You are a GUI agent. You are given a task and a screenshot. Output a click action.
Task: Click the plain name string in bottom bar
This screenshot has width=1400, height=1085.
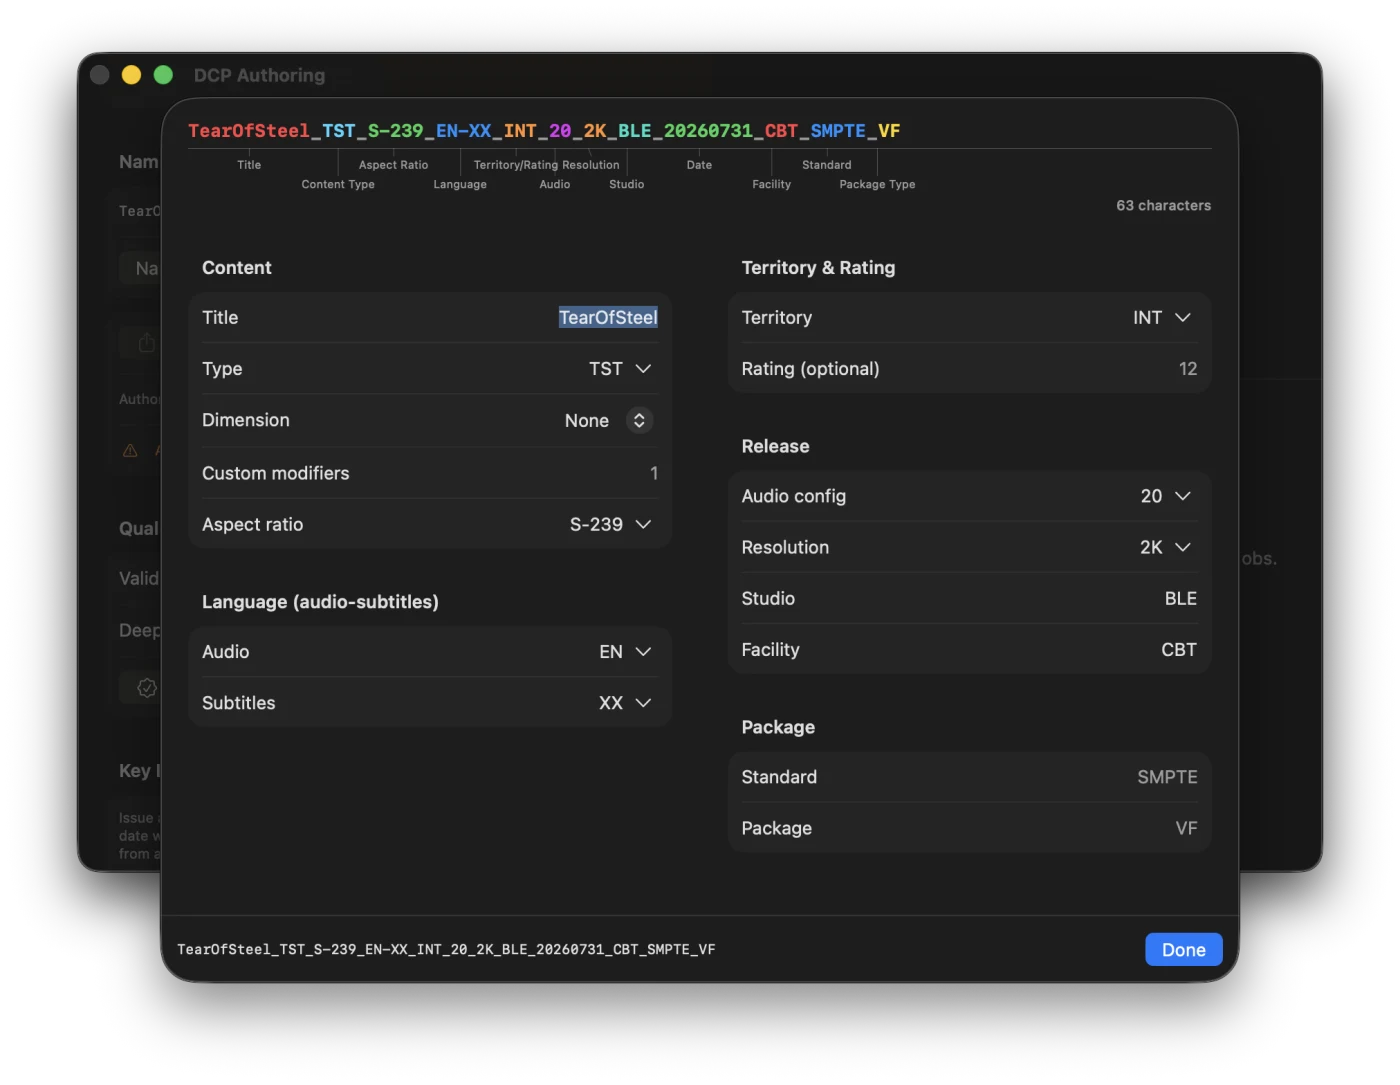(x=446, y=950)
